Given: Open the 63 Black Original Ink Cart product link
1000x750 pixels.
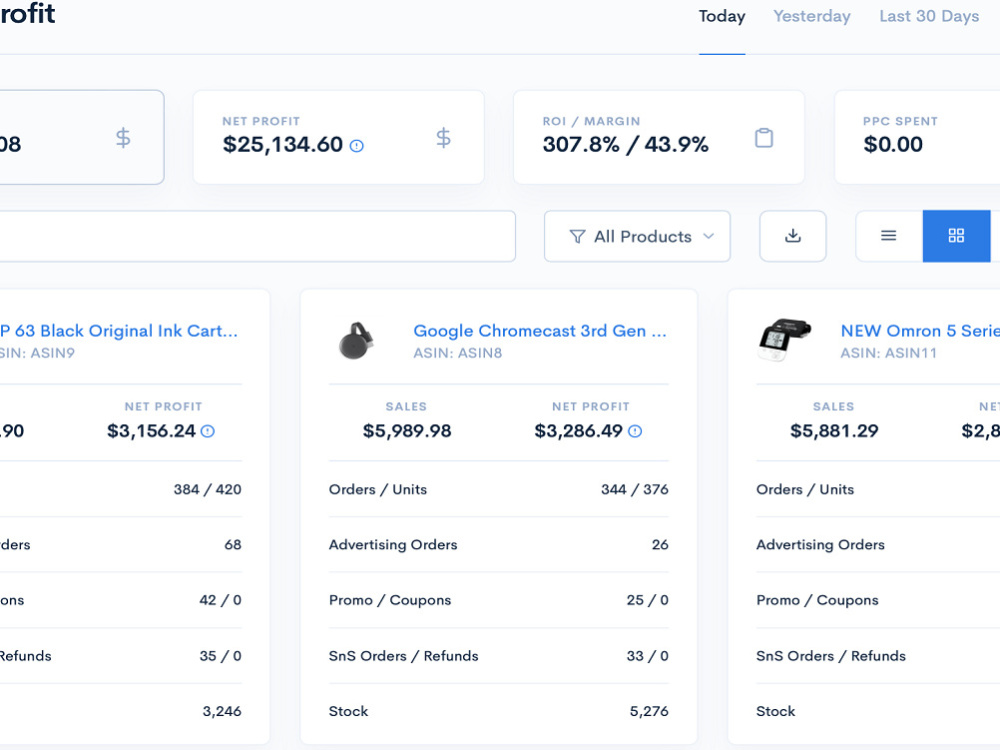Looking at the screenshot, I should [x=119, y=330].
